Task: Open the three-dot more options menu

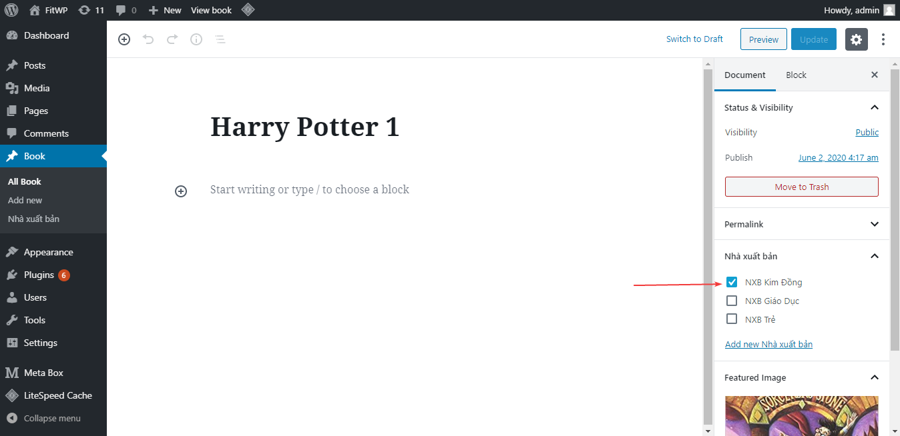Action: 883,39
